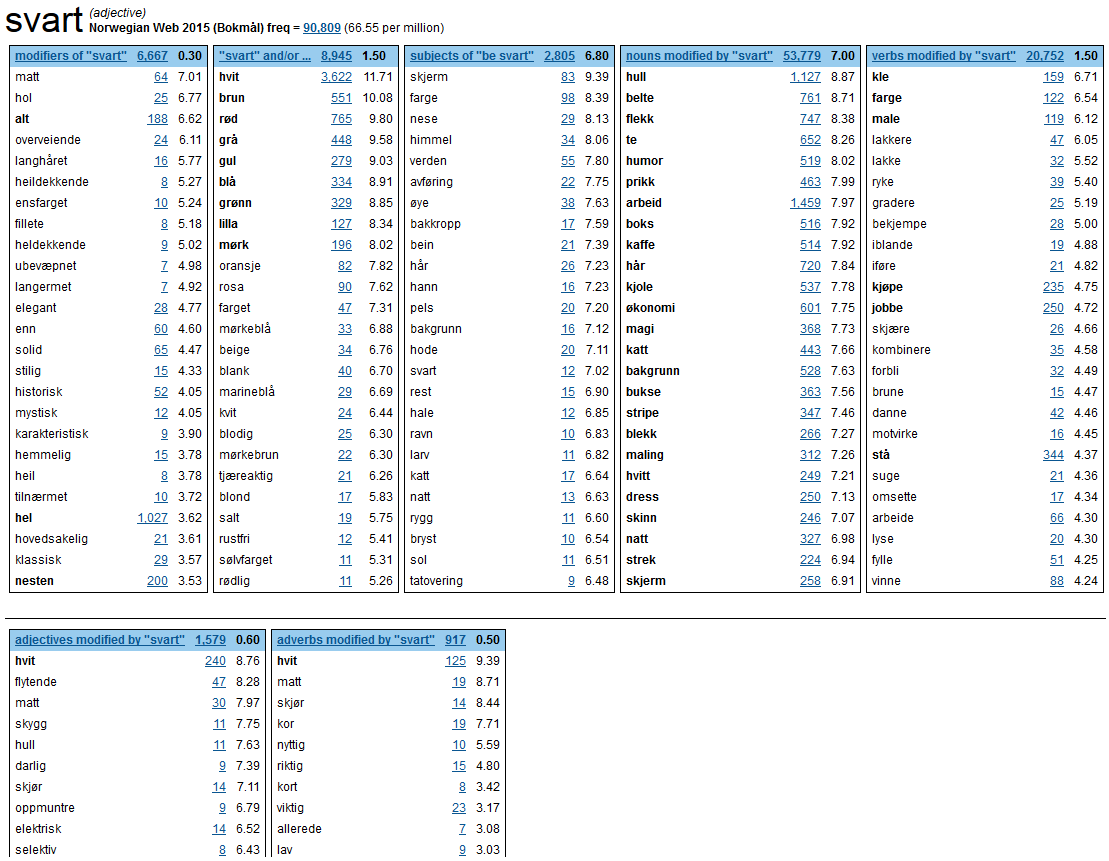Select the word tjæreaktig in and/or table
The height and width of the screenshot is (861, 1109).
tap(245, 476)
